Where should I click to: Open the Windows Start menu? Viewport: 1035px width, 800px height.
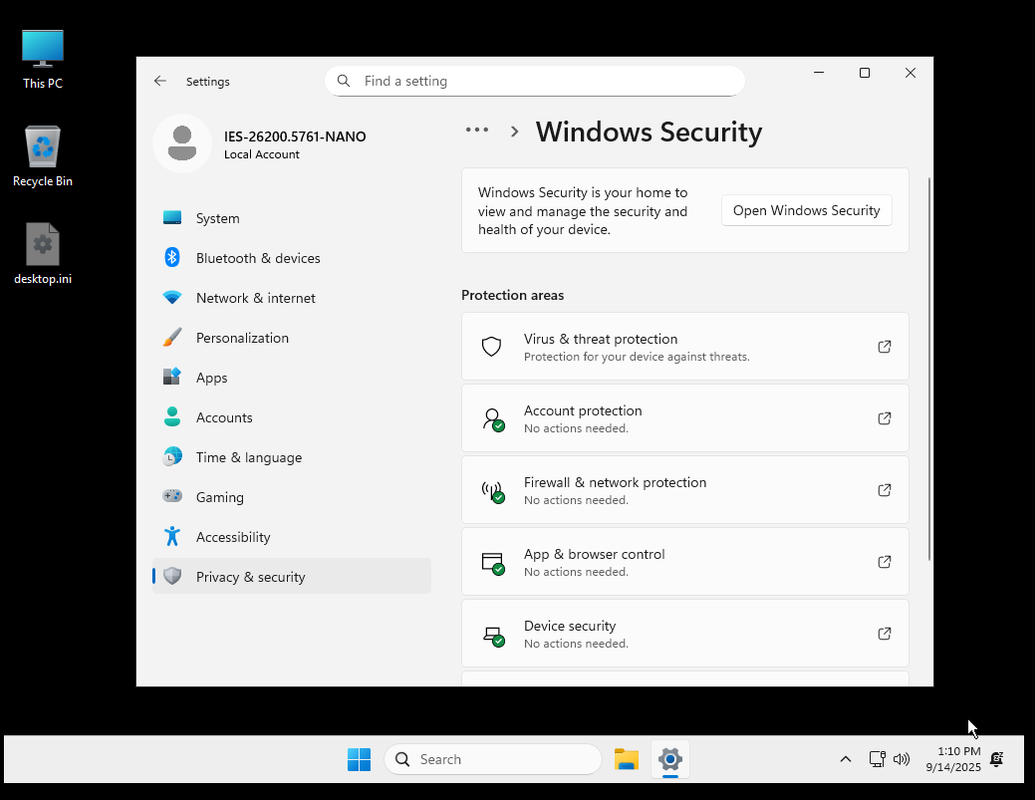359,759
